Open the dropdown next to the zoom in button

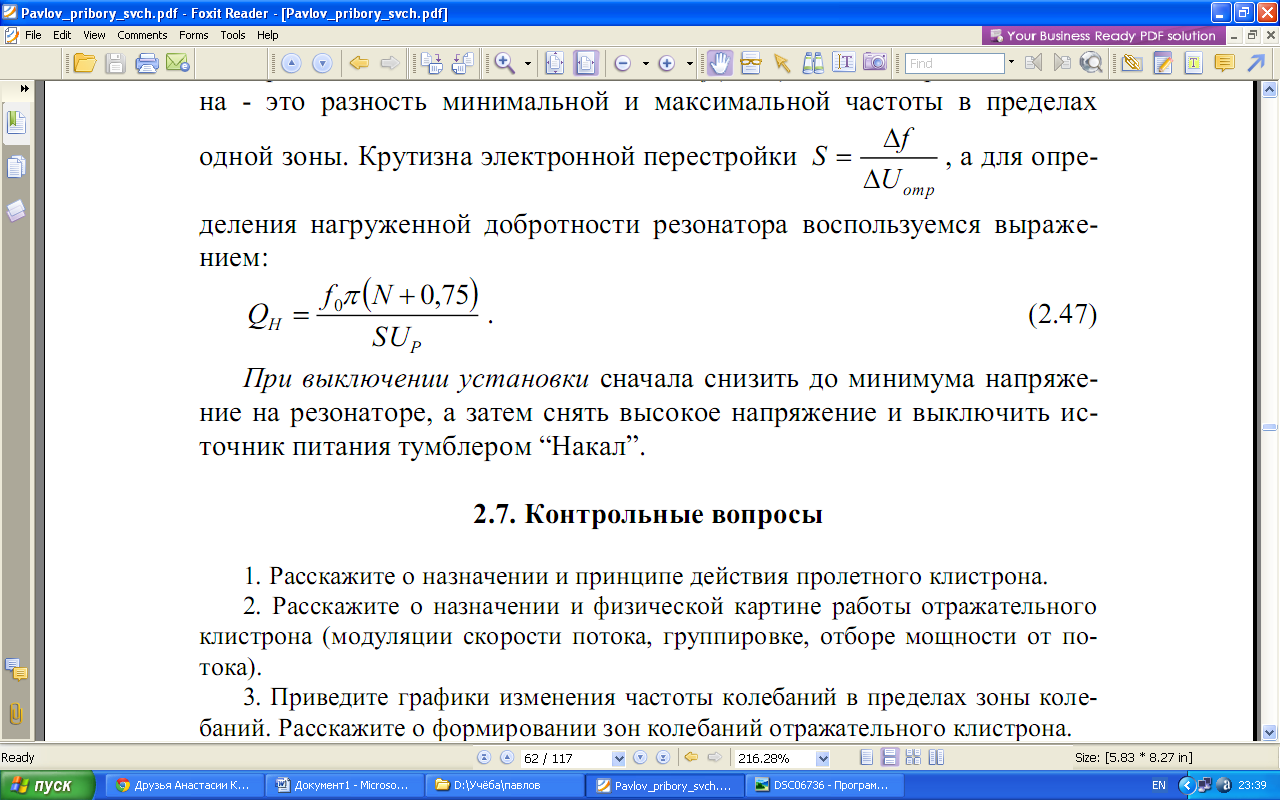[690, 63]
